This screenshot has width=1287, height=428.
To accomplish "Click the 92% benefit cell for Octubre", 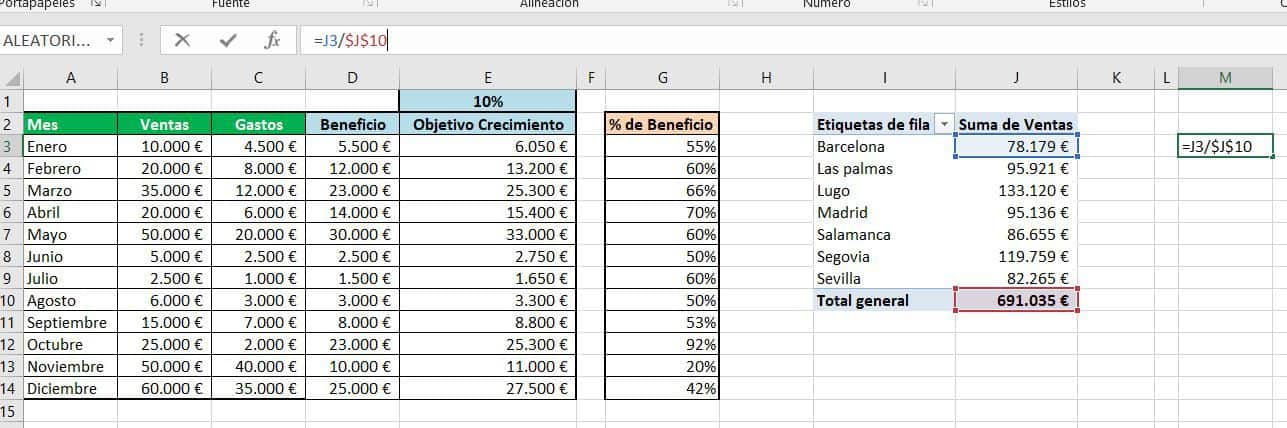I will pyautogui.click(x=662, y=344).
